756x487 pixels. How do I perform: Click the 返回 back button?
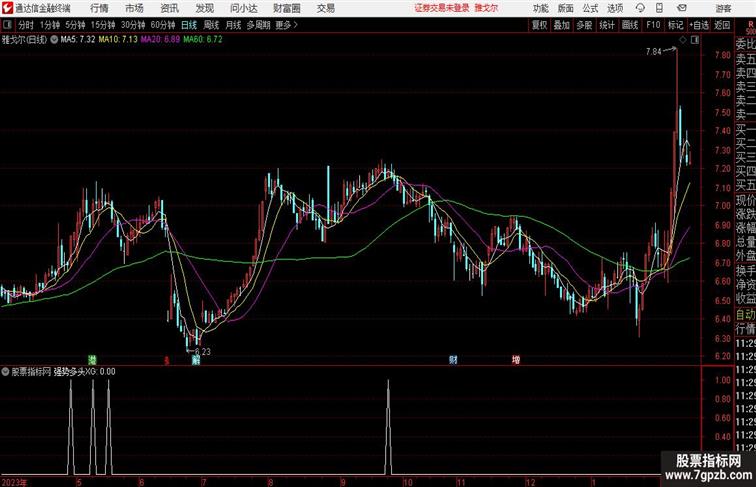point(722,25)
